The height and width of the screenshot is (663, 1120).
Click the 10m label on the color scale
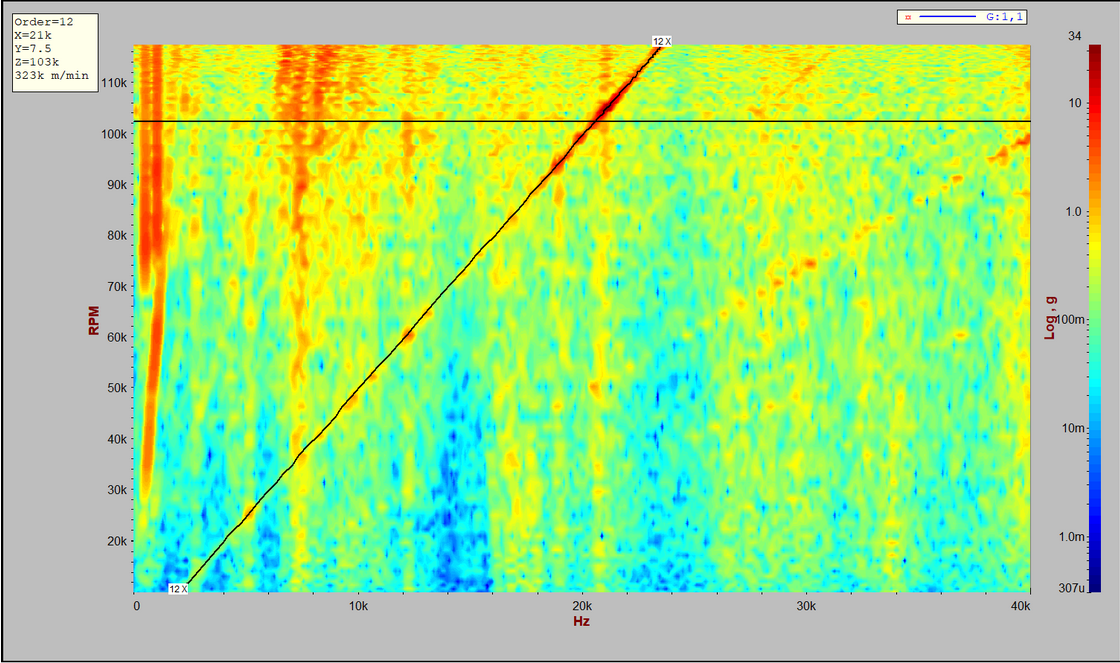1071,428
